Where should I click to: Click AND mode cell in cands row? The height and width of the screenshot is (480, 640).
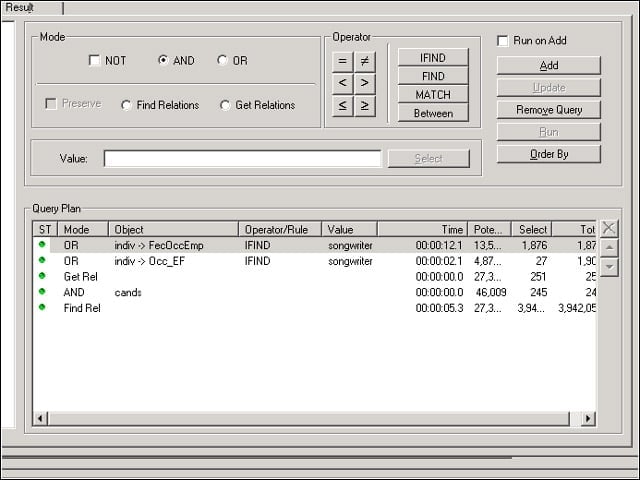(x=74, y=292)
